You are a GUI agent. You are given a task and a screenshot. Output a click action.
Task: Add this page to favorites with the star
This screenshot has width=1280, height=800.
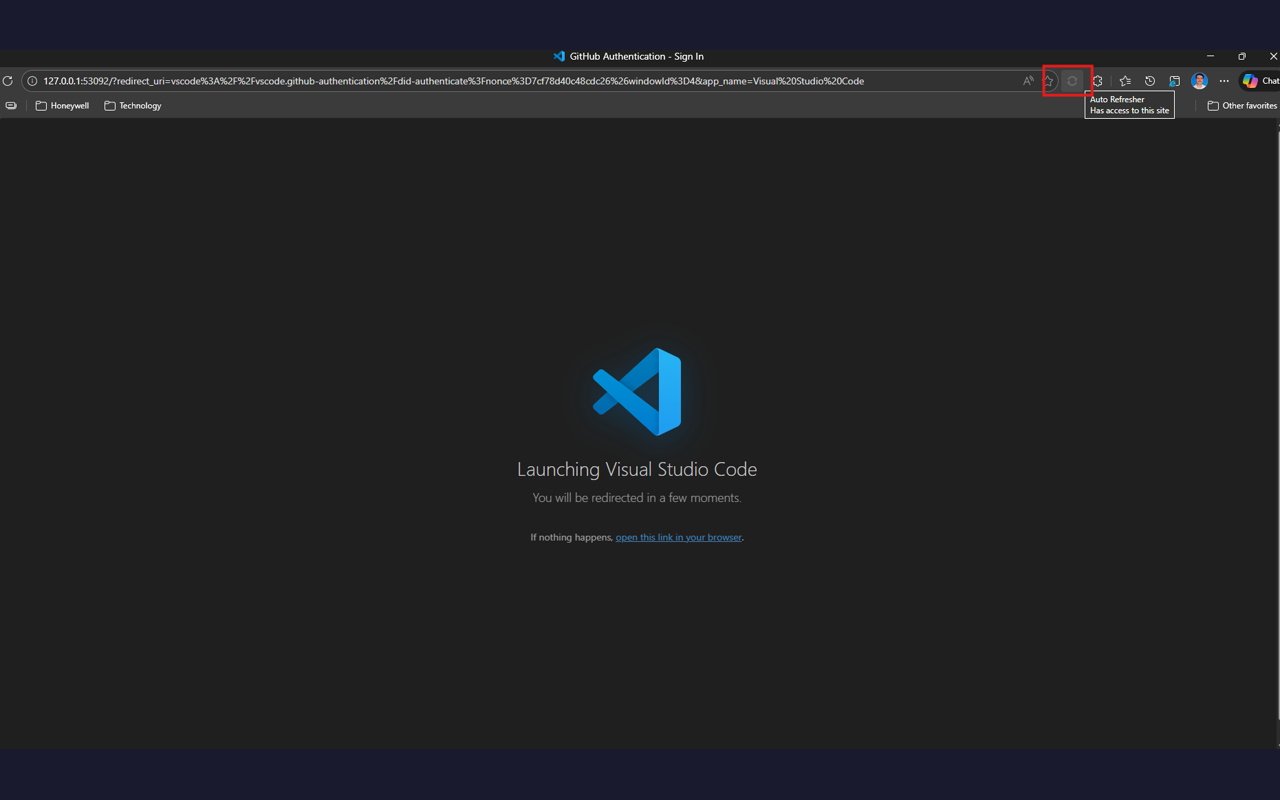pos(1049,81)
